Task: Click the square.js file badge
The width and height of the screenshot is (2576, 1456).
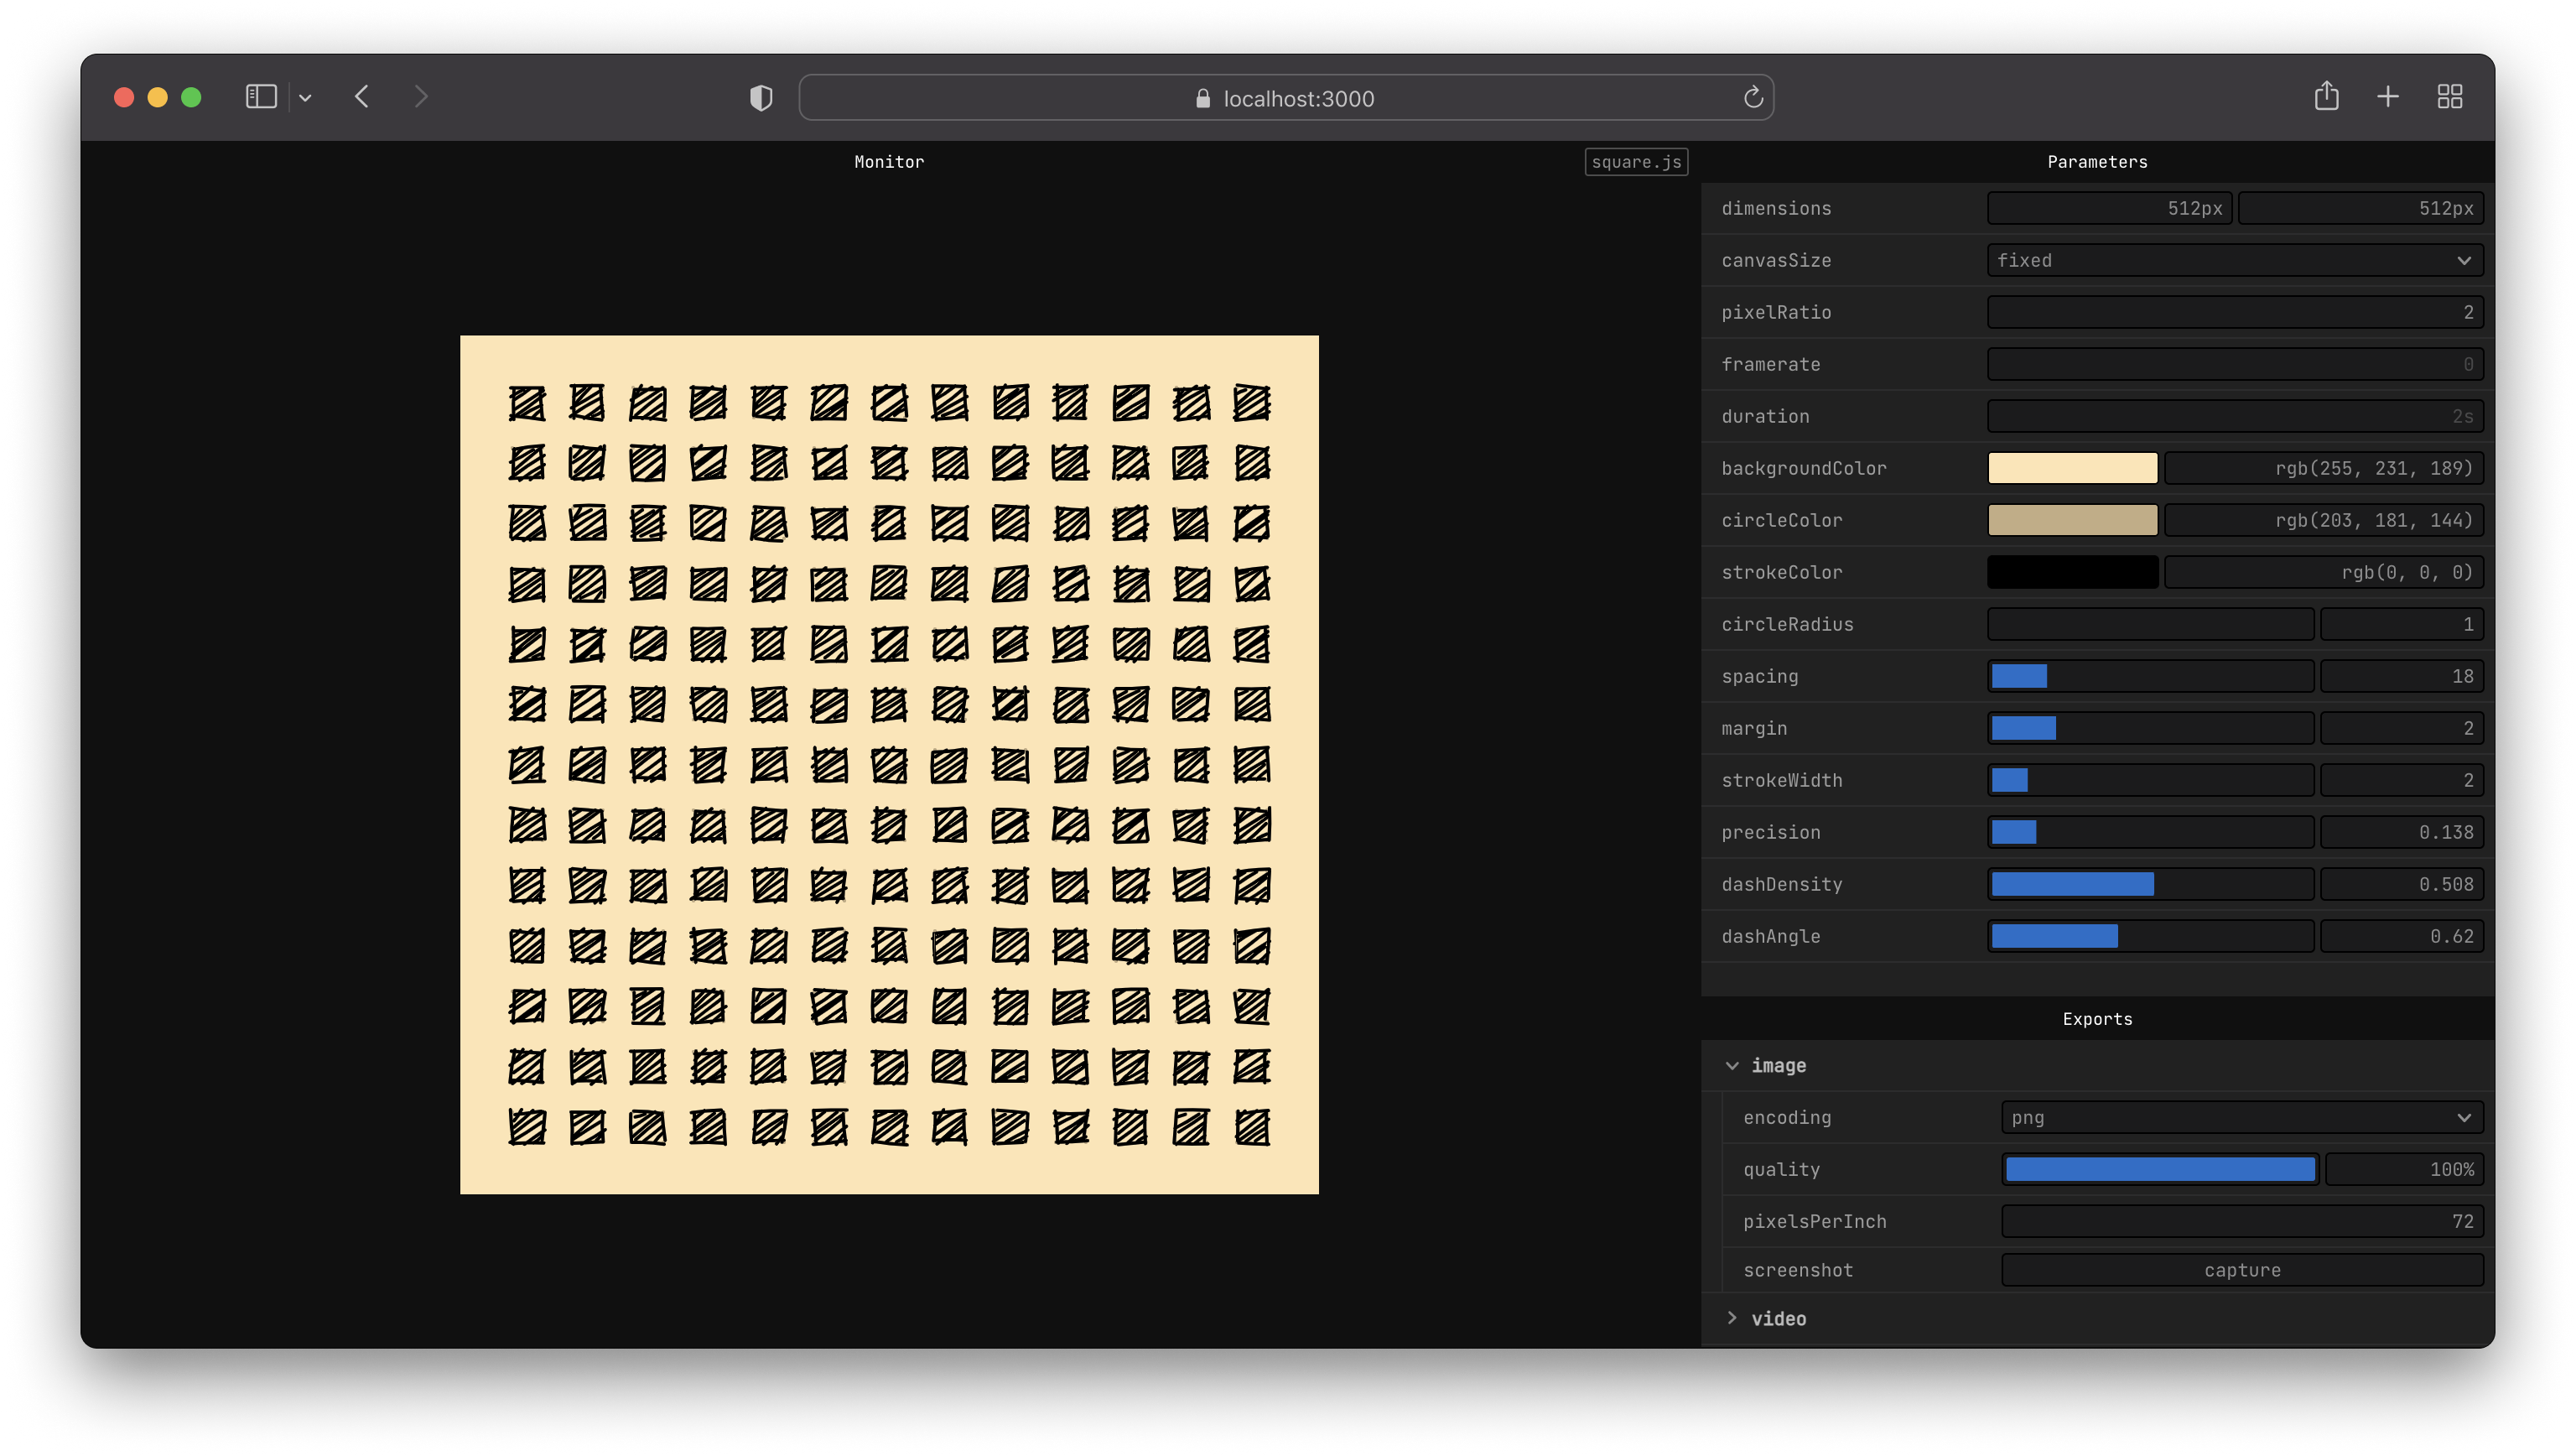Action: 1636,161
